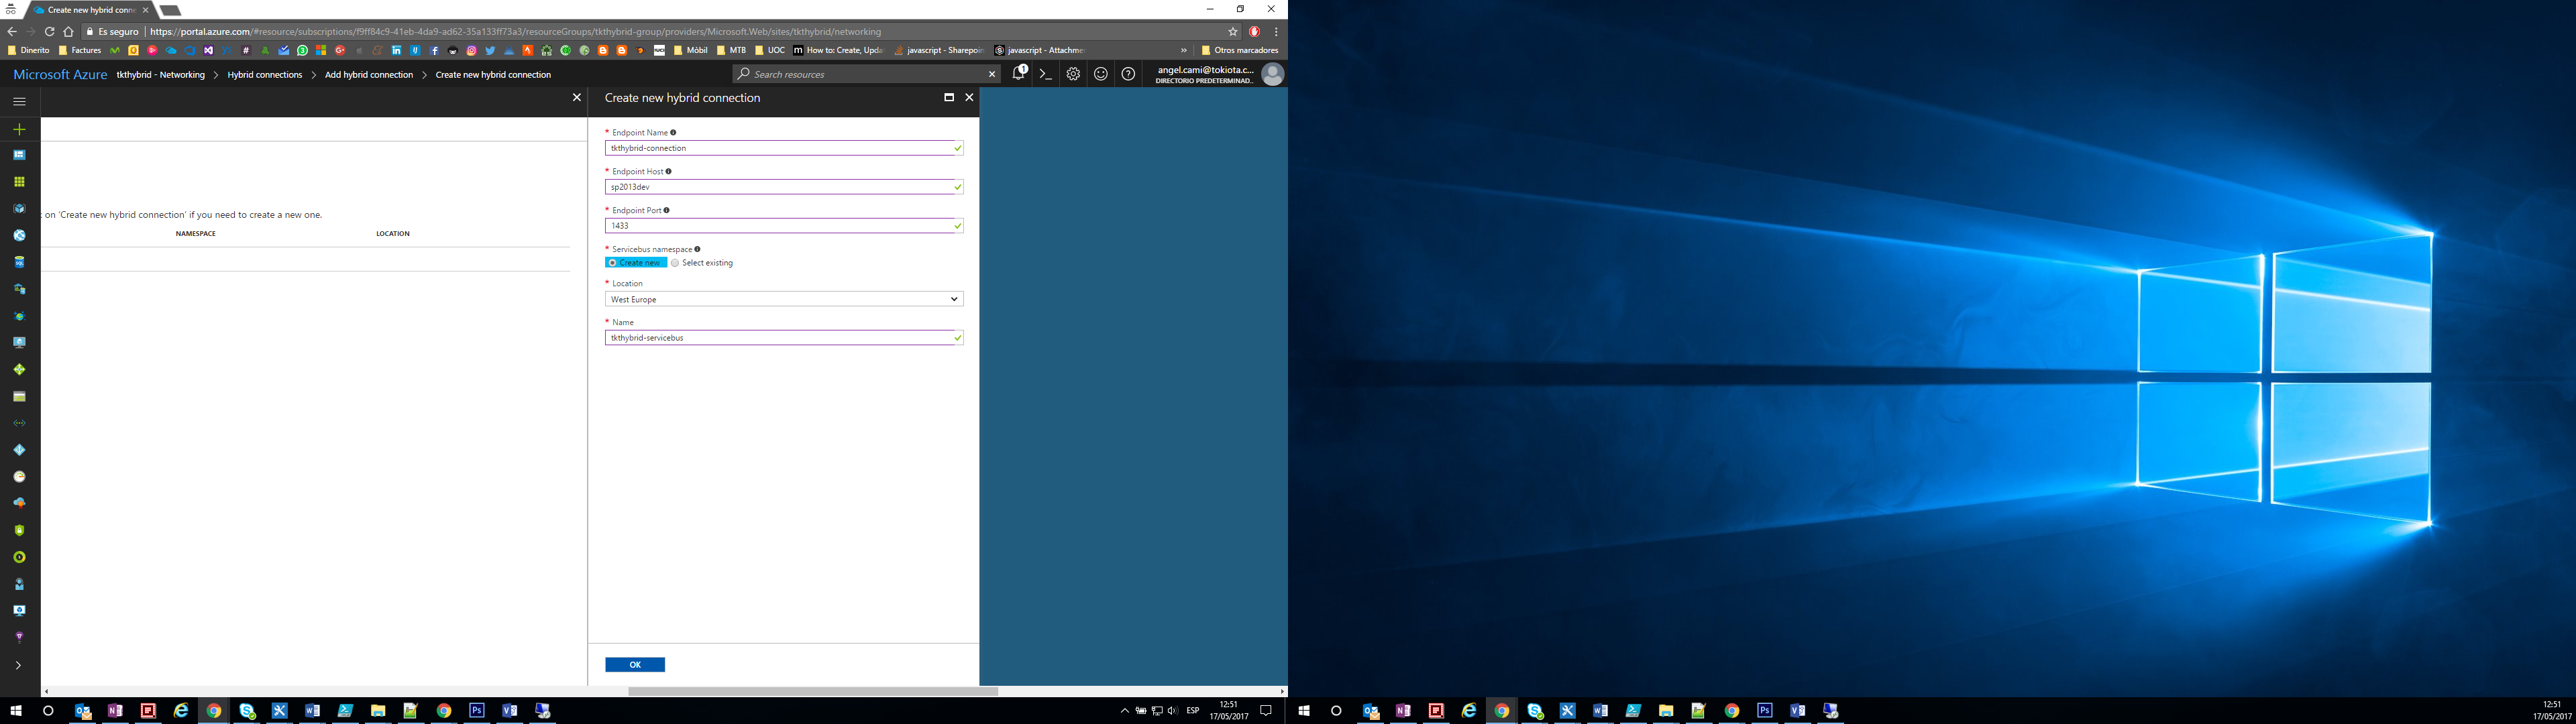
Task: Show info for Endpoint Host field
Action: point(669,171)
